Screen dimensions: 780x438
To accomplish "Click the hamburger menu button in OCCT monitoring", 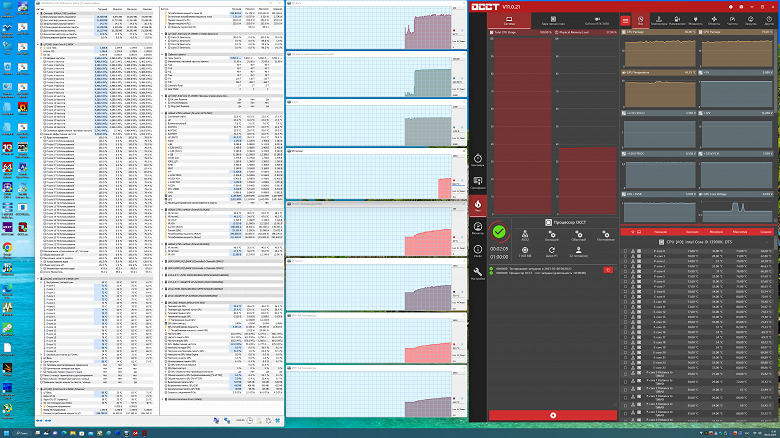I will coord(625,20).
